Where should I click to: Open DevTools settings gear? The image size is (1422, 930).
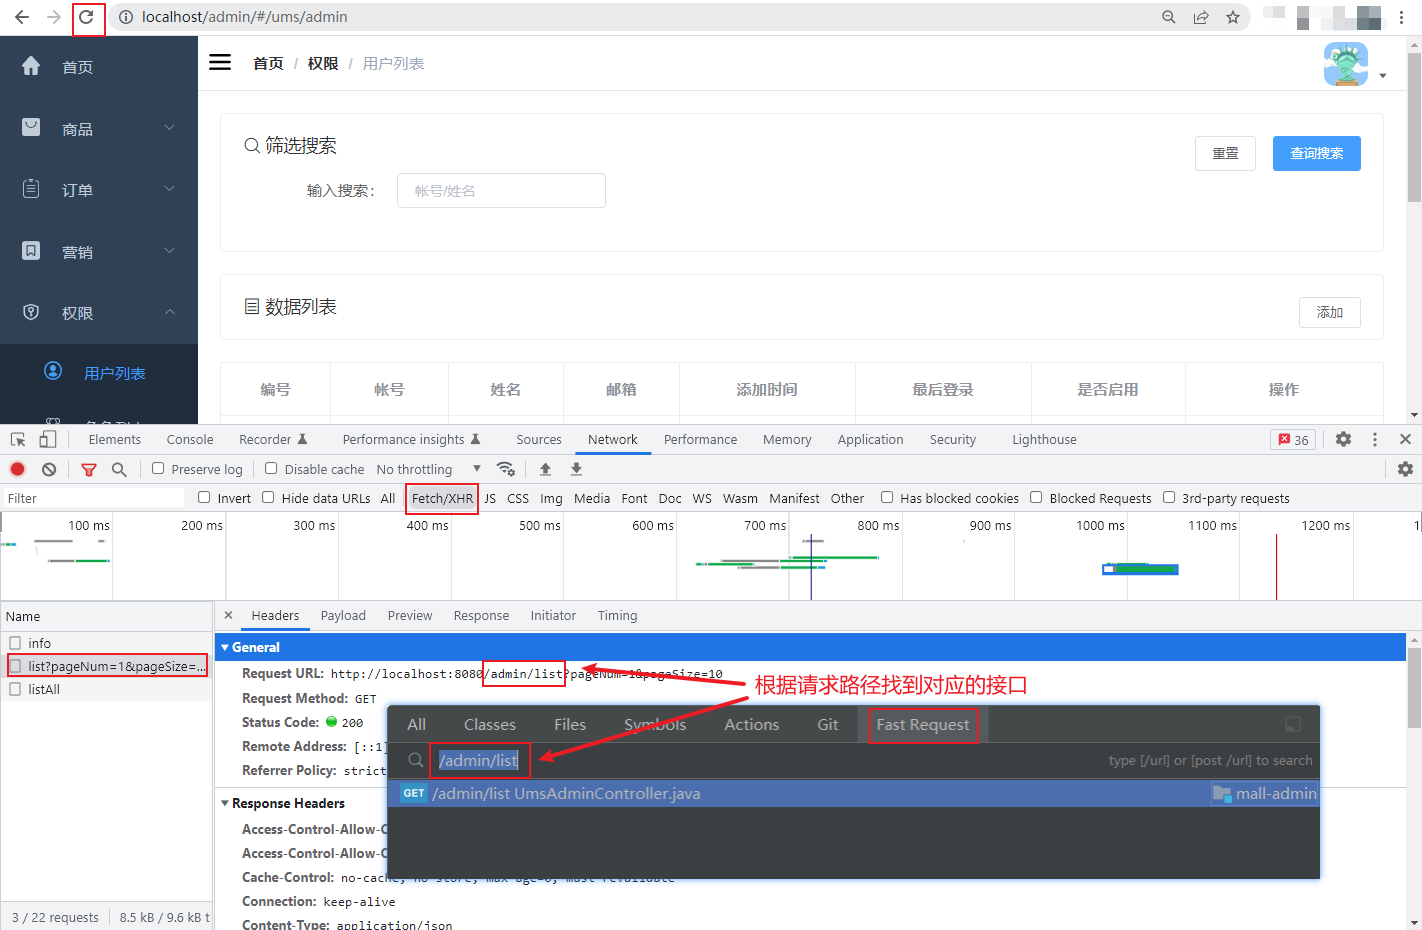1344,439
